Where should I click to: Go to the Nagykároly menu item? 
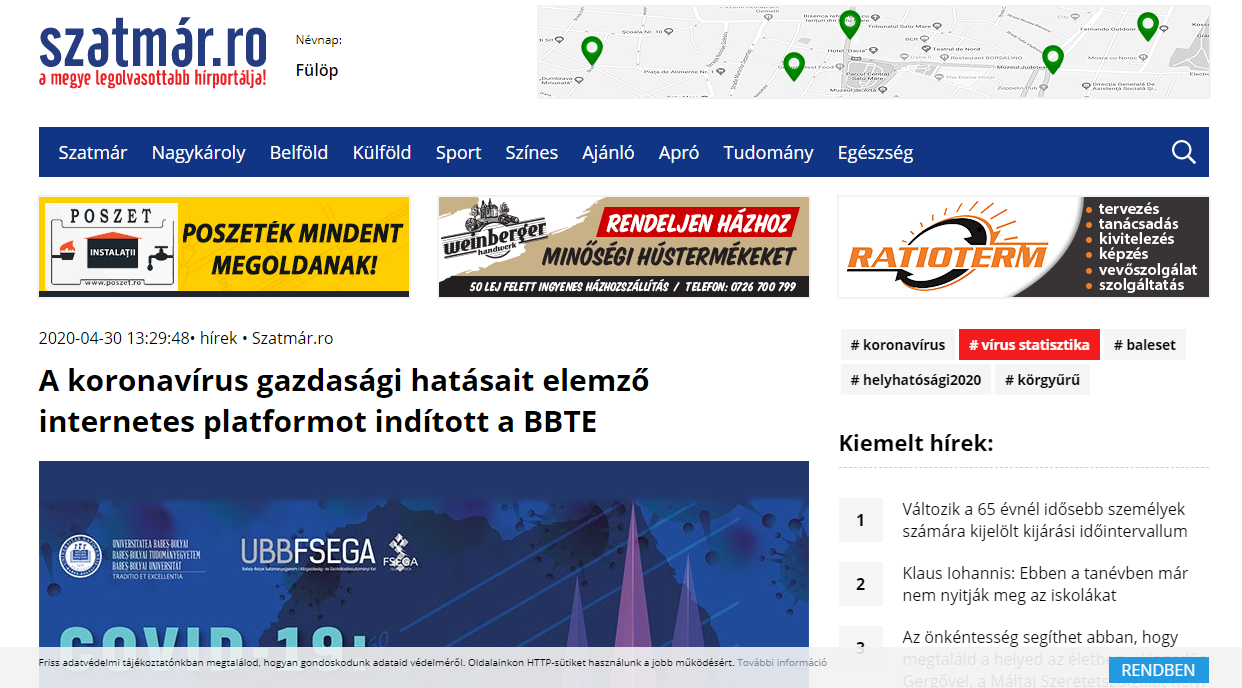pos(198,153)
